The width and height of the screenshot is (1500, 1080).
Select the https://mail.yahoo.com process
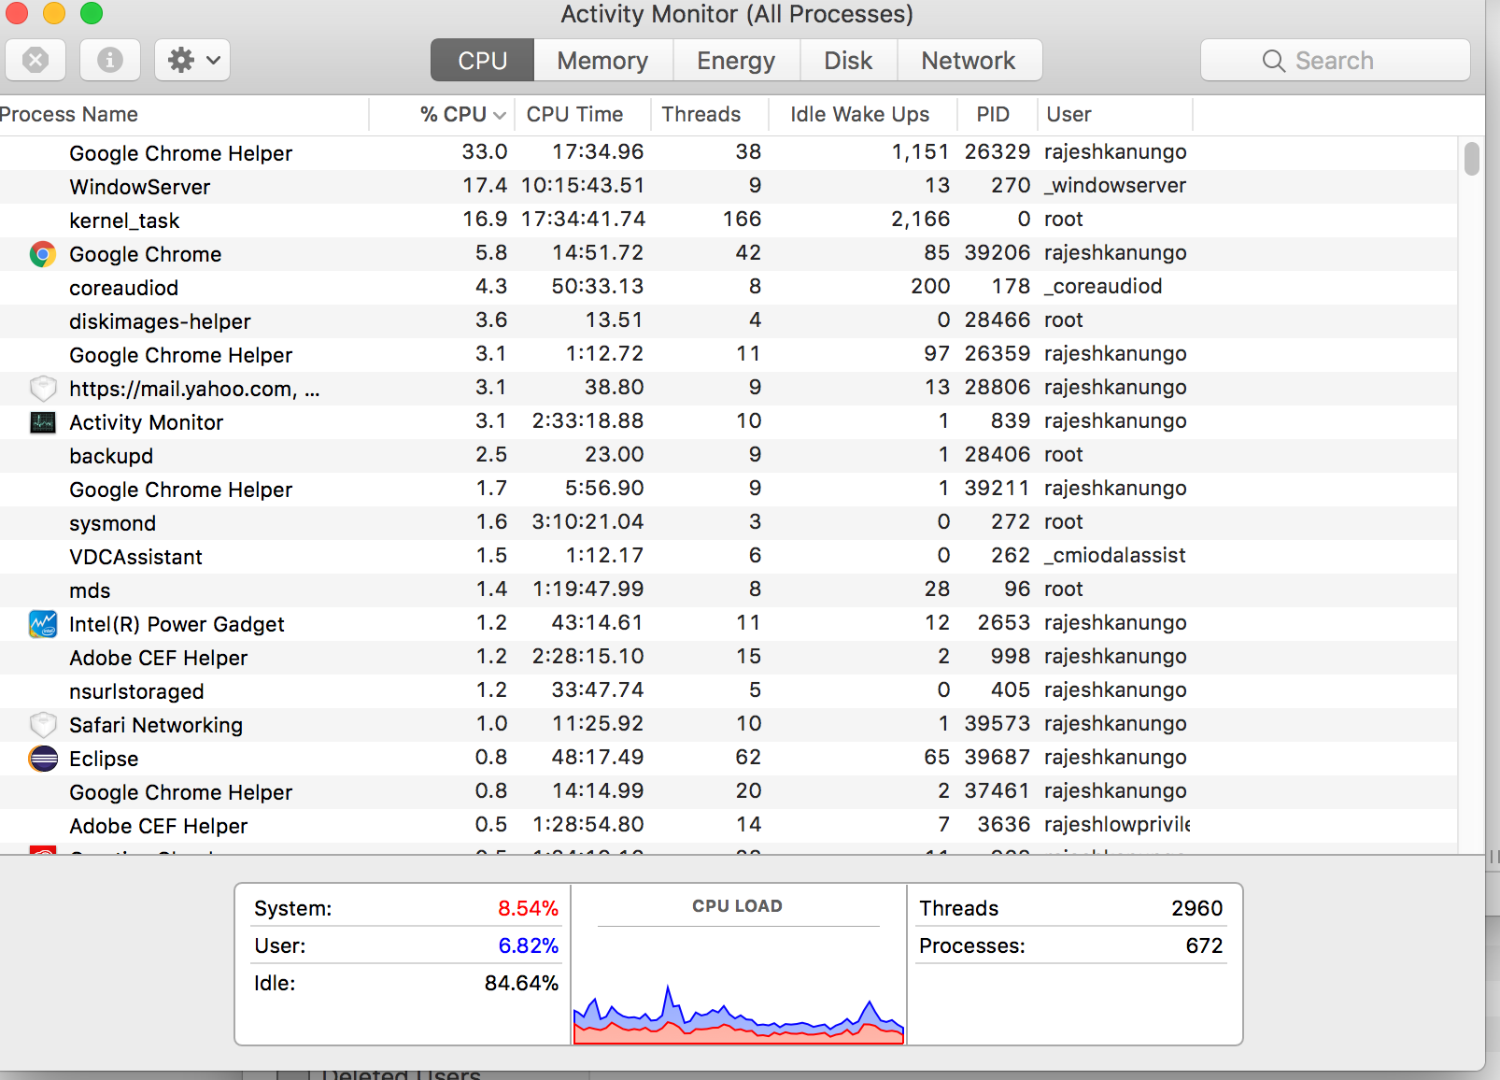[x=728, y=388]
